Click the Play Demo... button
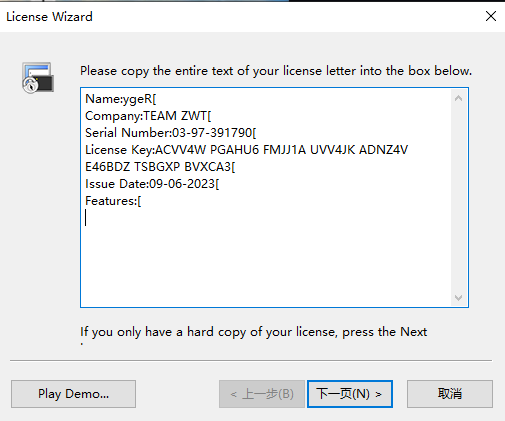505x421 pixels. 73,394
